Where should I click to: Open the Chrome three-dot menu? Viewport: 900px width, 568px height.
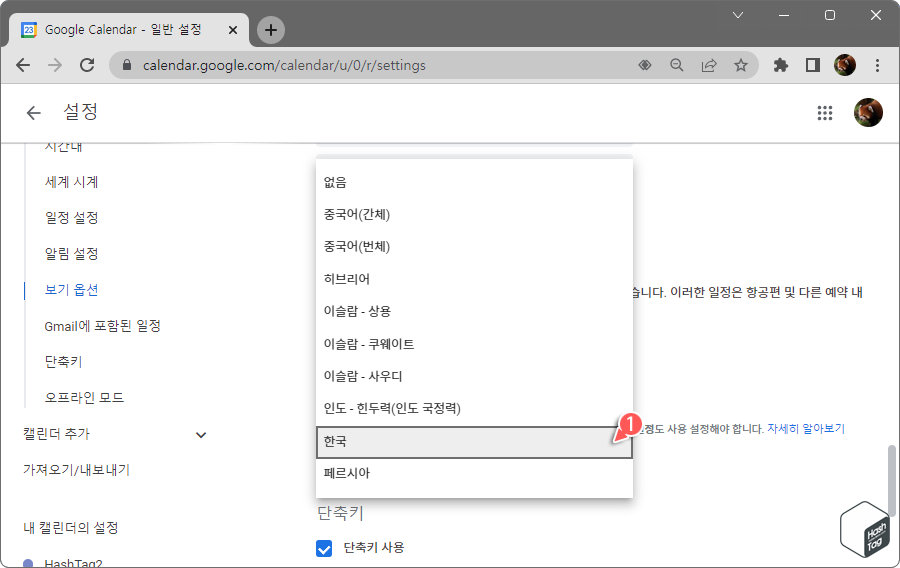coord(877,65)
